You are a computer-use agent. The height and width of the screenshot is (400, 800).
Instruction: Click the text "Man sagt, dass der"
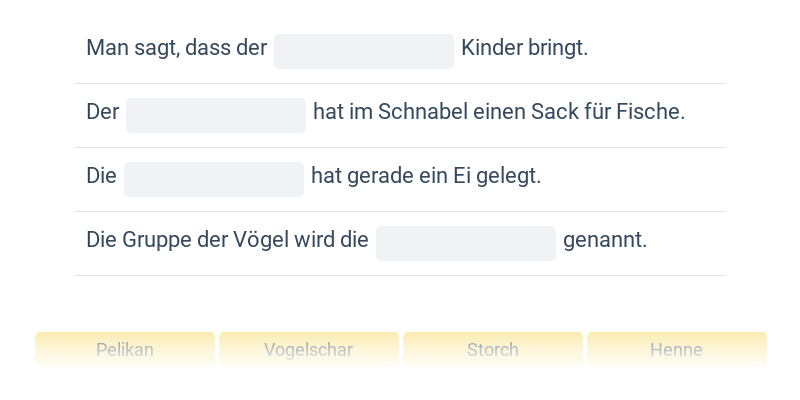(176, 48)
